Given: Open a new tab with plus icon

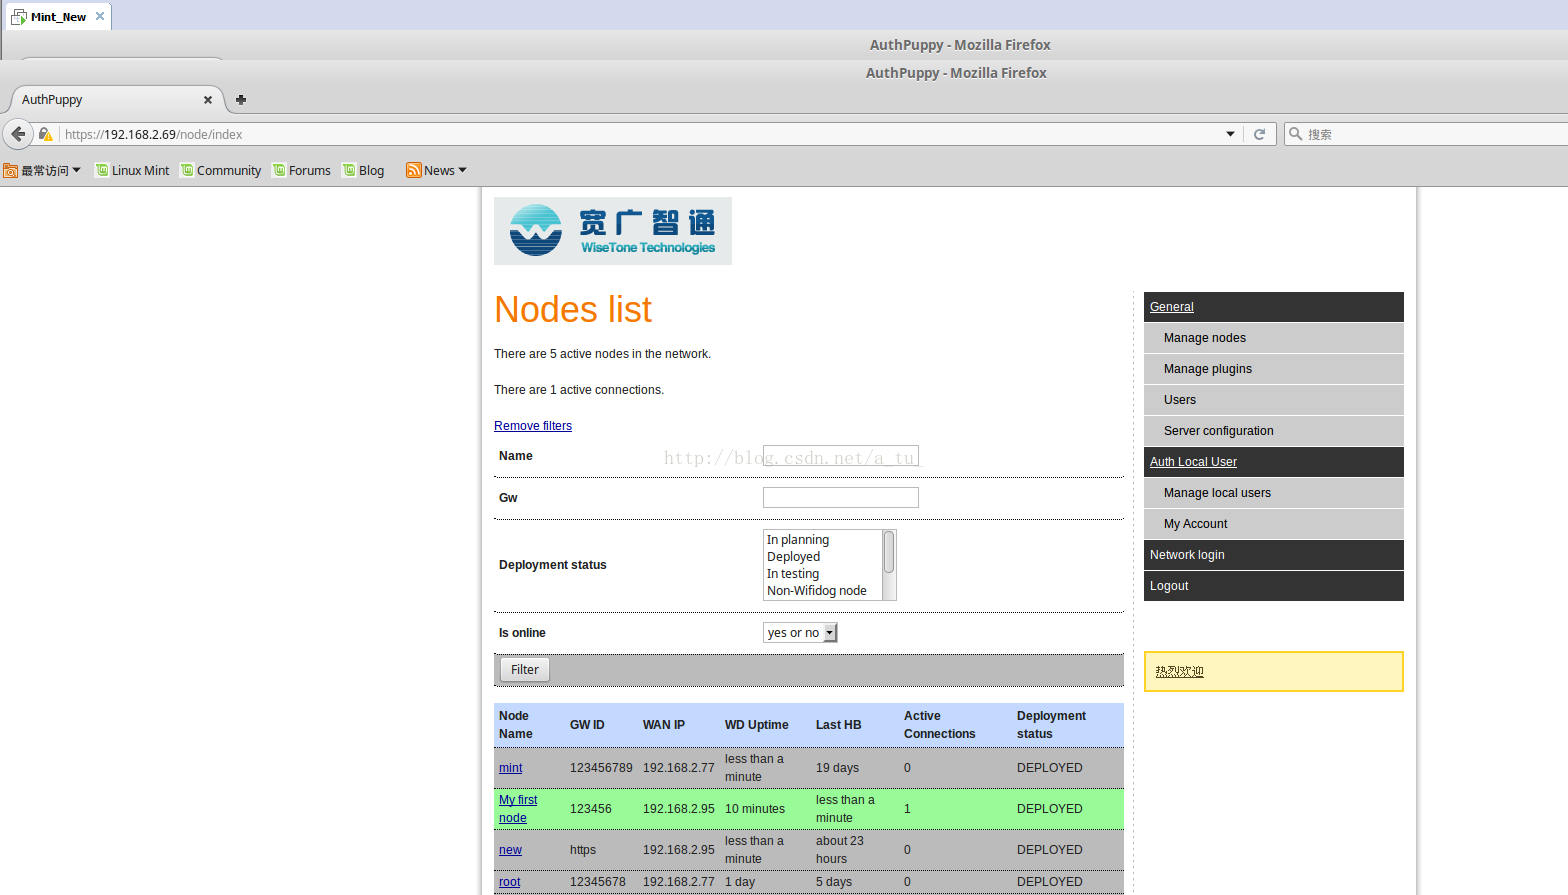Looking at the screenshot, I should click(241, 100).
